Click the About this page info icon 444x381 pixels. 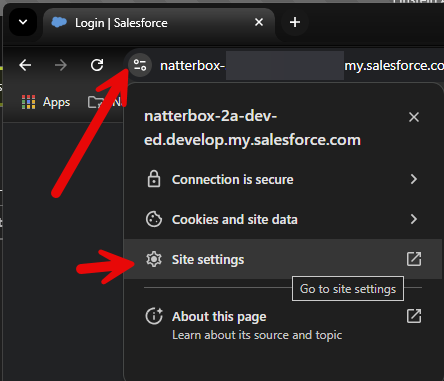click(154, 316)
